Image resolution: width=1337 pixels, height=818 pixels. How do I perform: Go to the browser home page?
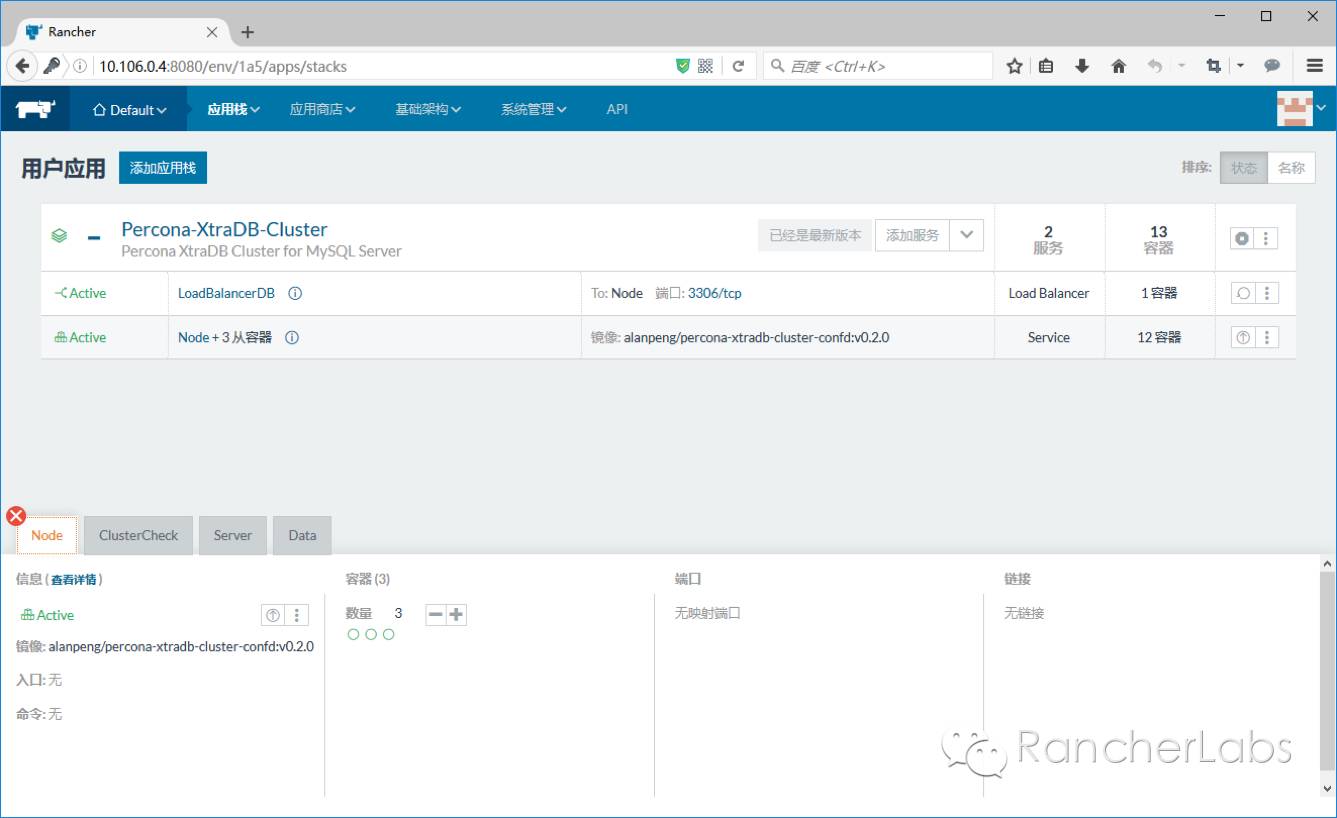[x=1118, y=66]
